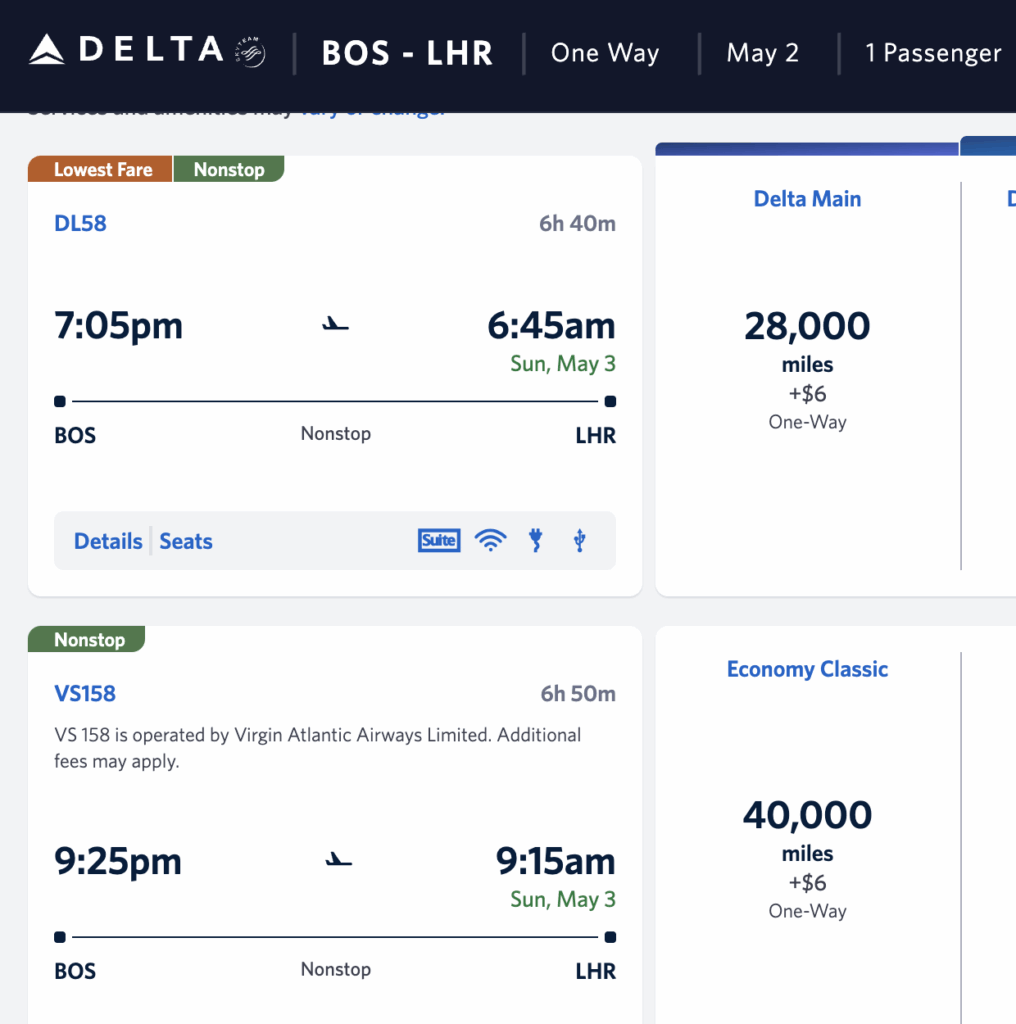
Task: Select the Economy Classic fare header
Action: coord(807,669)
